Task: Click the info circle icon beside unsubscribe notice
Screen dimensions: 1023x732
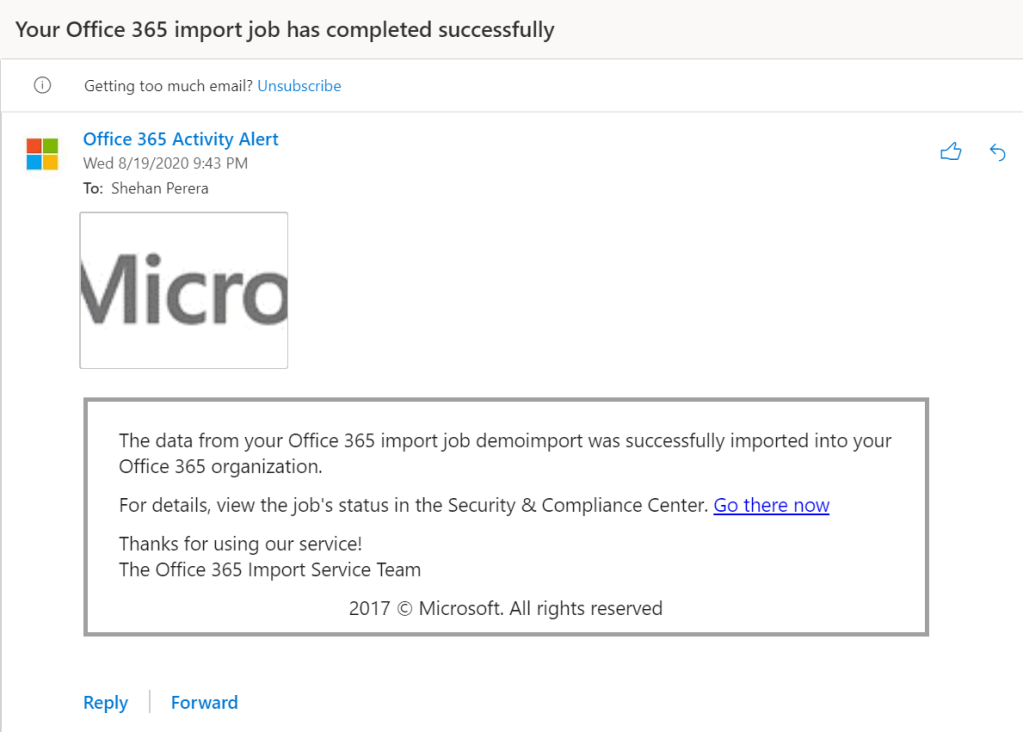Action: pos(42,86)
